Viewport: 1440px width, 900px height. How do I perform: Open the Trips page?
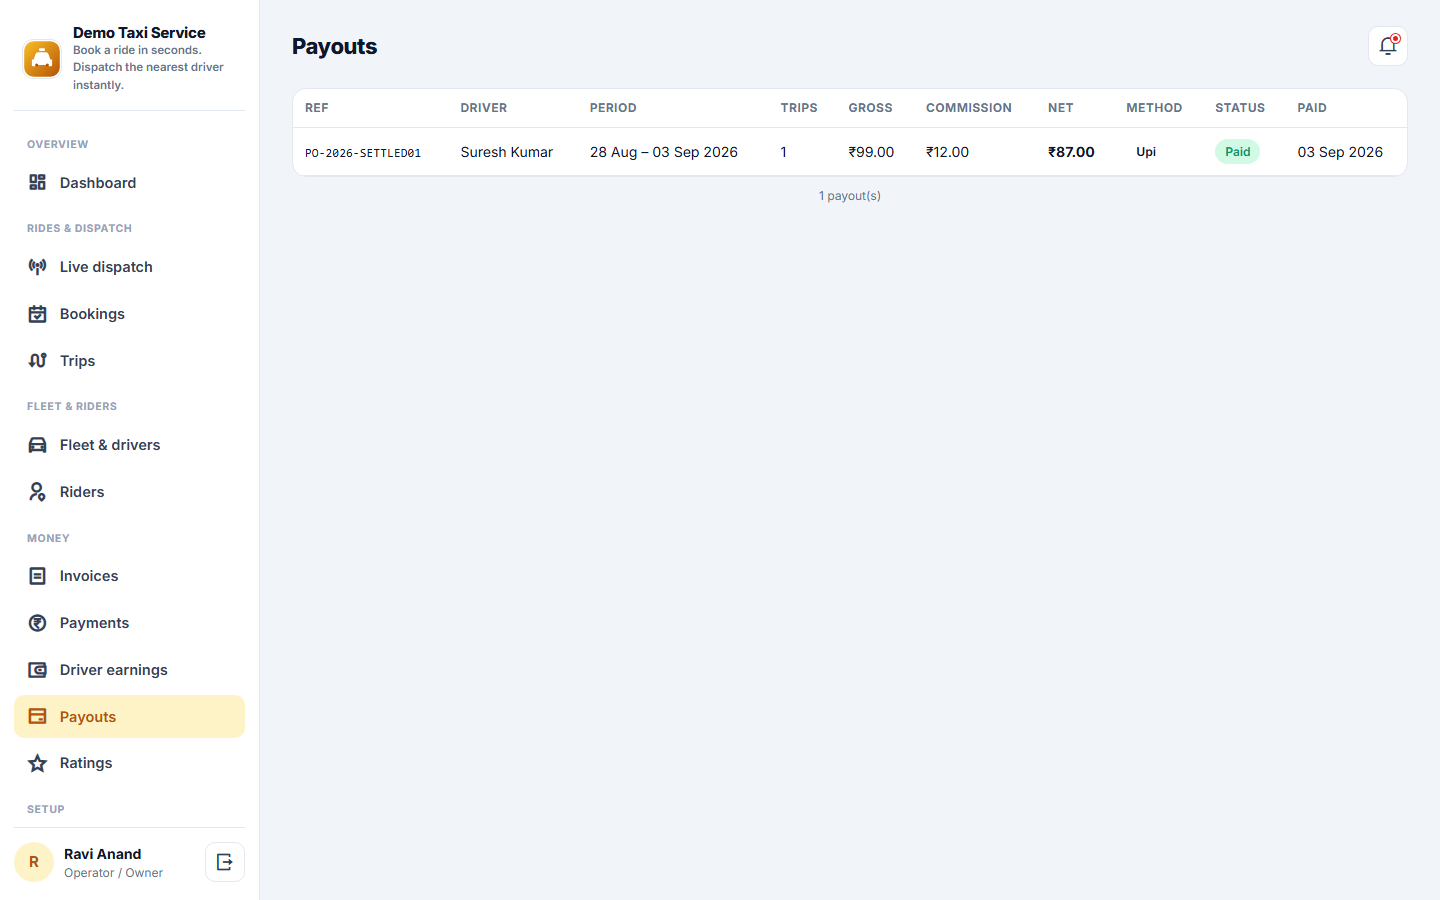[129, 360]
